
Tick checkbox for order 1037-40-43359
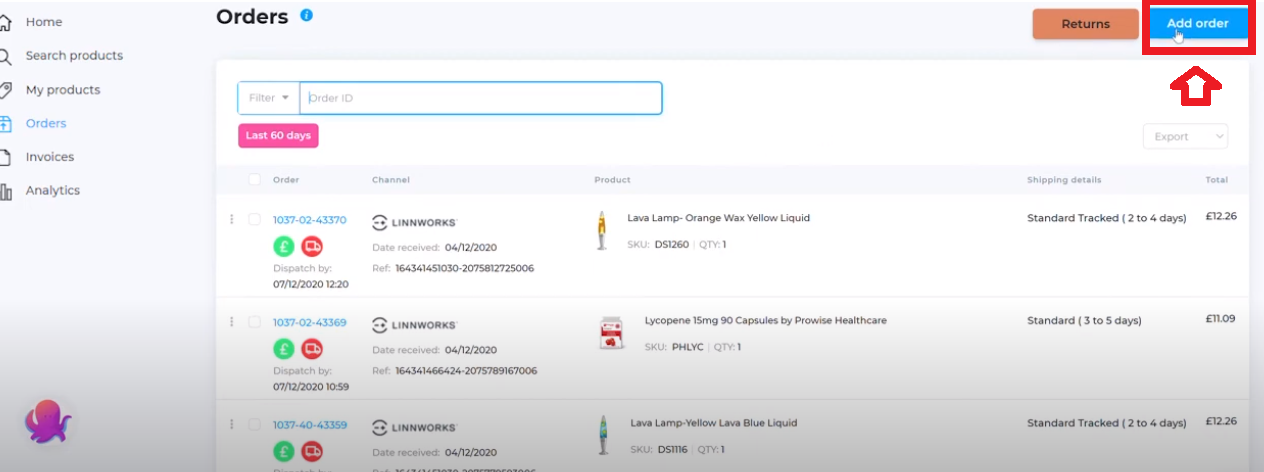click(x=254, y=425)
